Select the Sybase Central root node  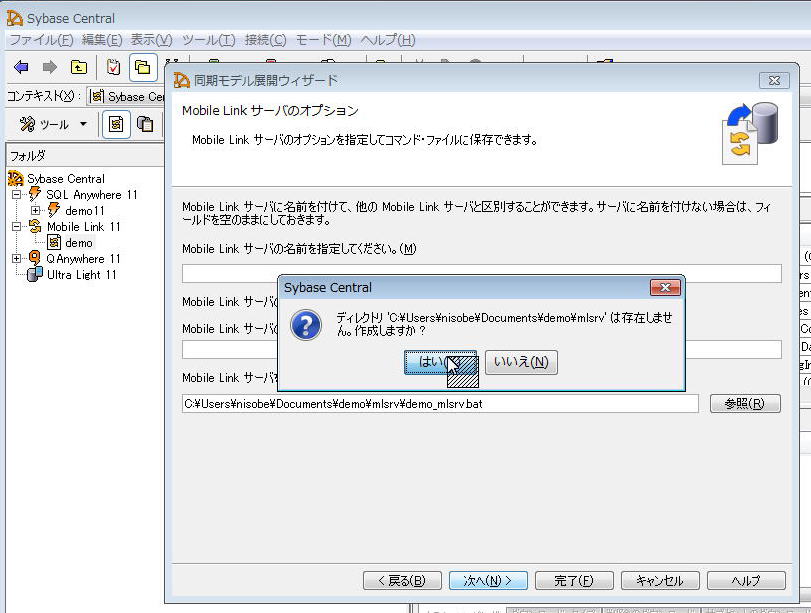tap(65, 178)
